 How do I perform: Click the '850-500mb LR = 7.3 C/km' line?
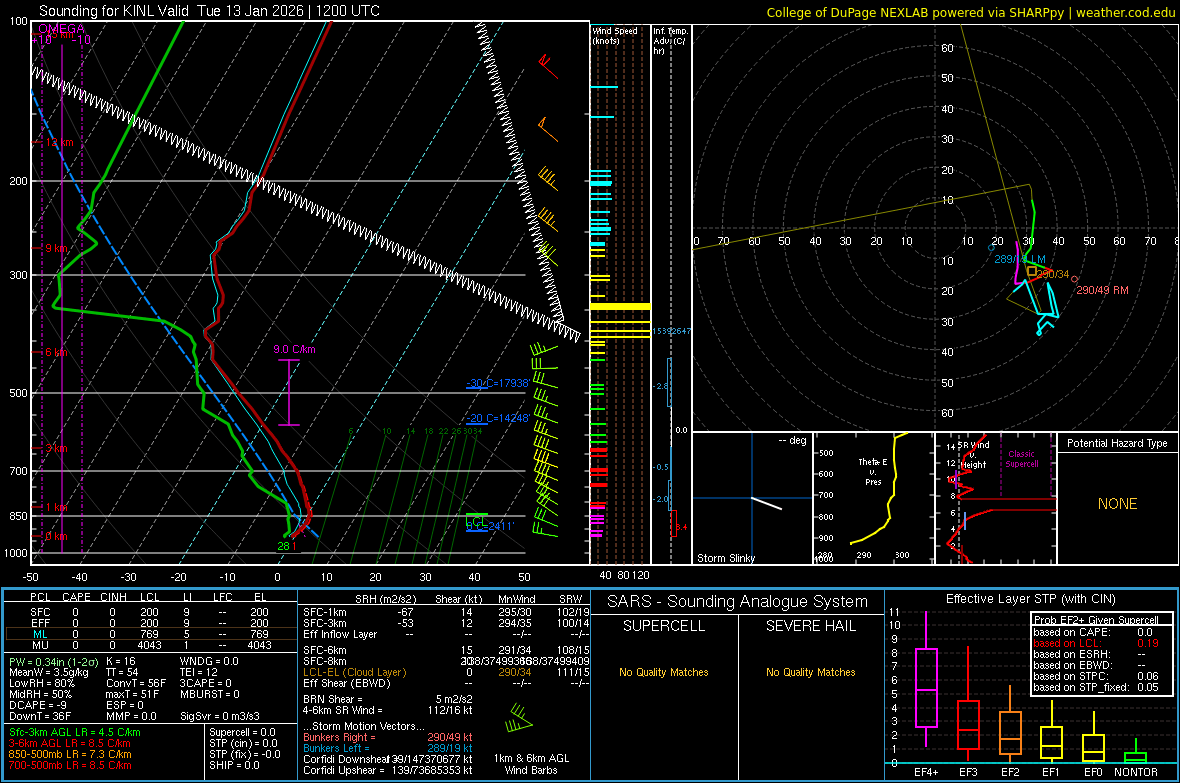click(x=70, y=754)
